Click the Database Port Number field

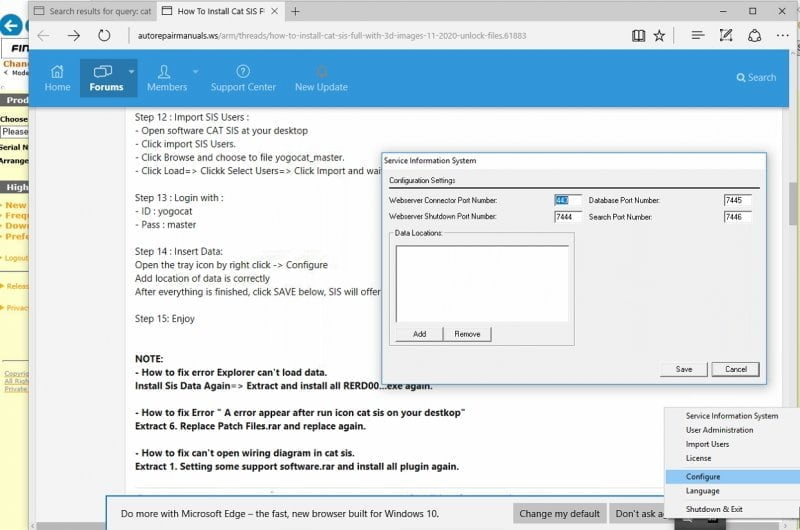click(737, 200)
